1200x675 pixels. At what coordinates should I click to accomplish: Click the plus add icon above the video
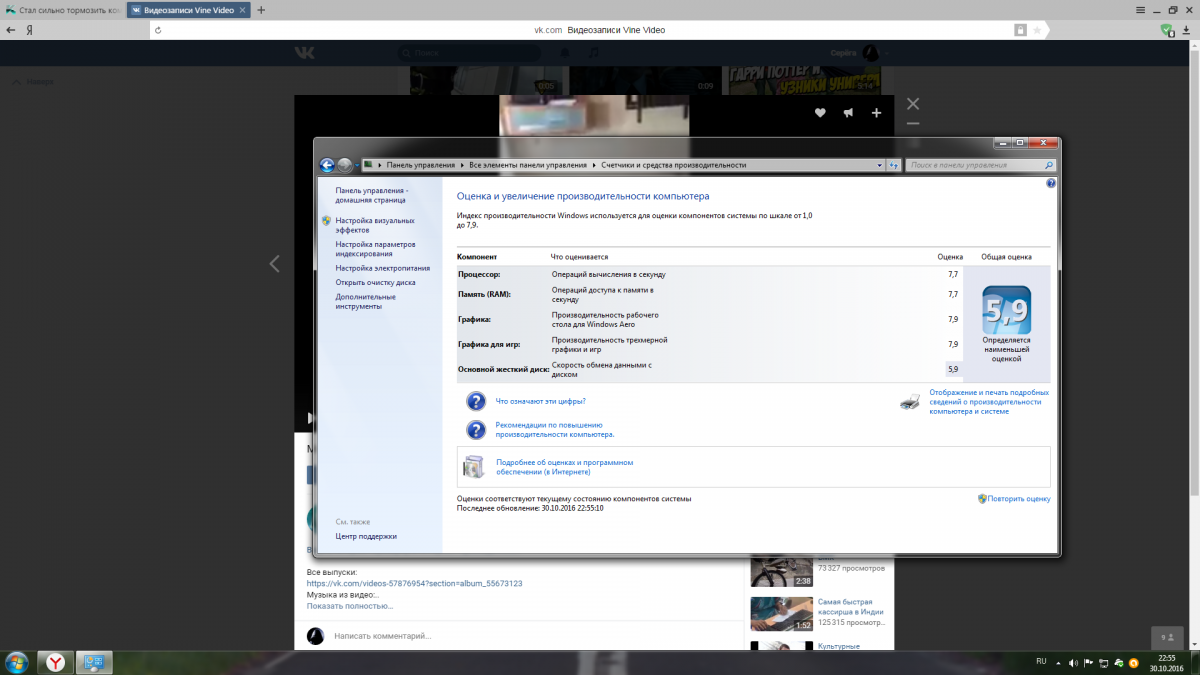[876, 113]
